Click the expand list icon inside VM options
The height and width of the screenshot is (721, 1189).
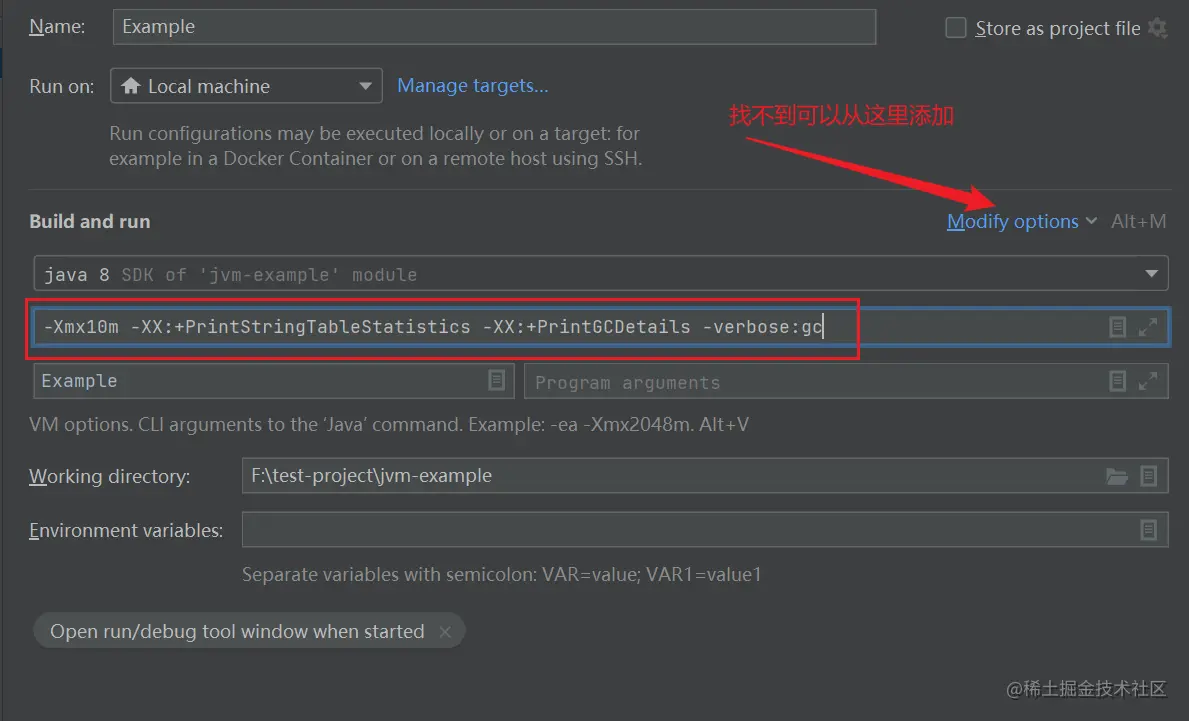[x=1117, y=326]
